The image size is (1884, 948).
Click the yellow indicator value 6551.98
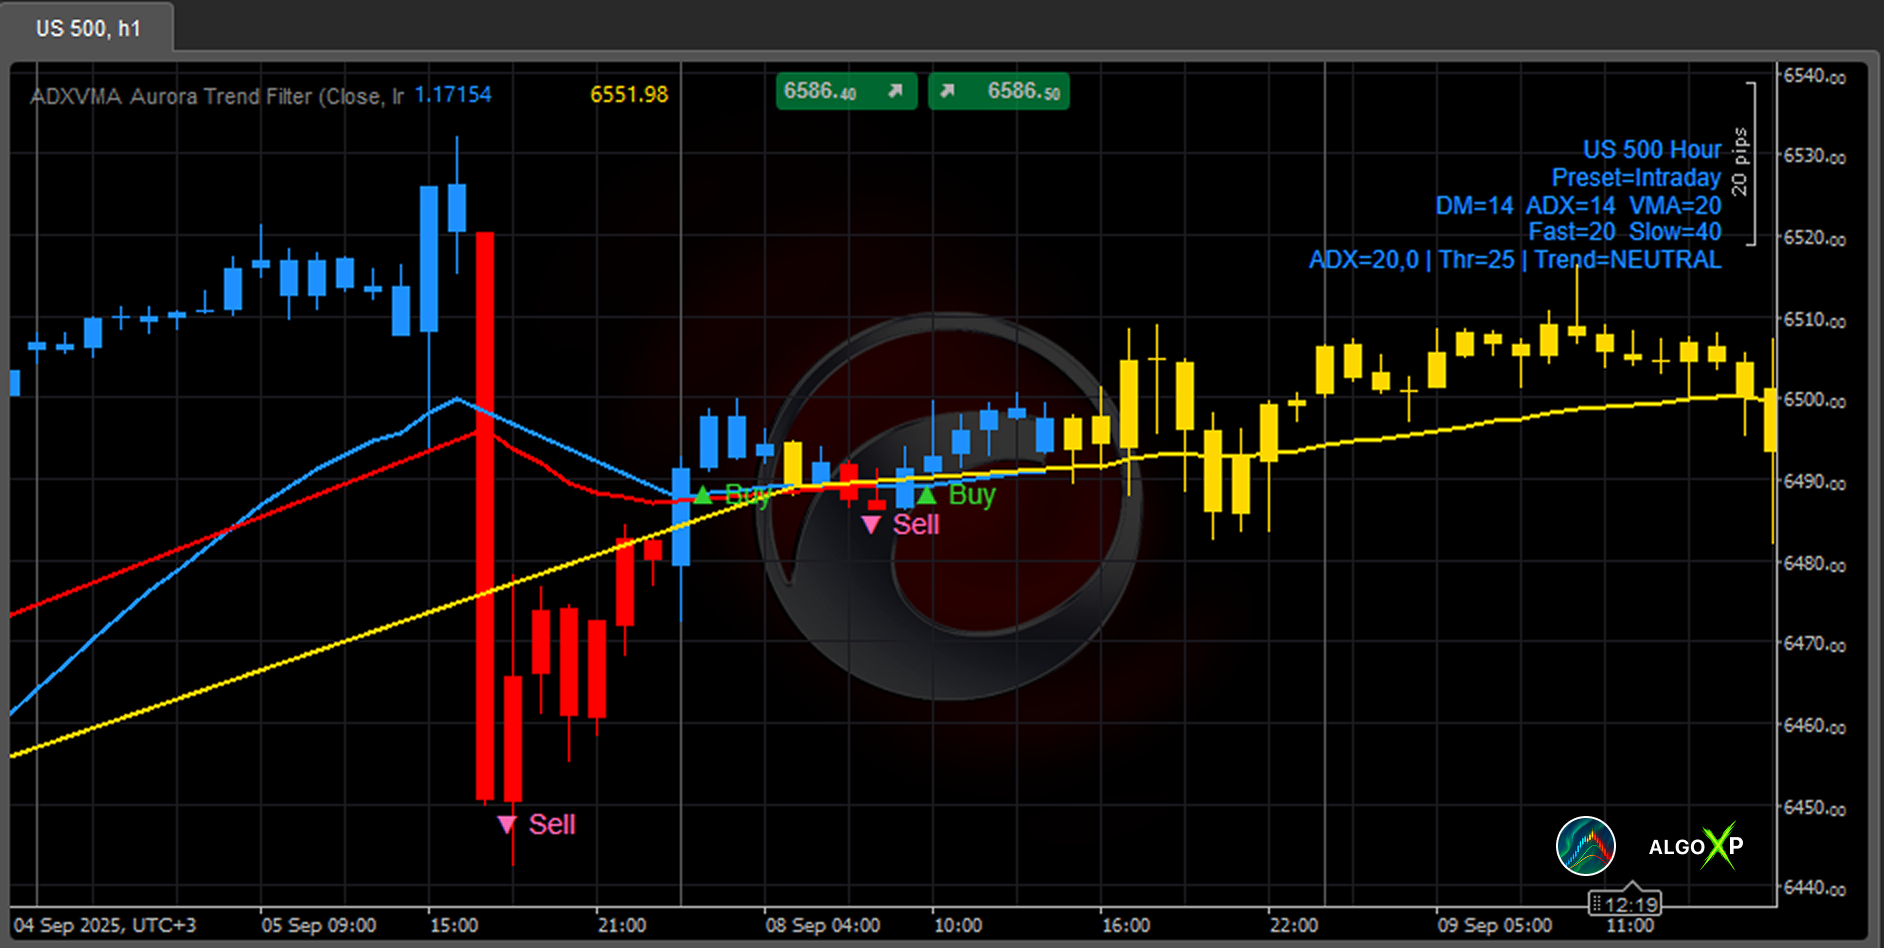point(628,95)
